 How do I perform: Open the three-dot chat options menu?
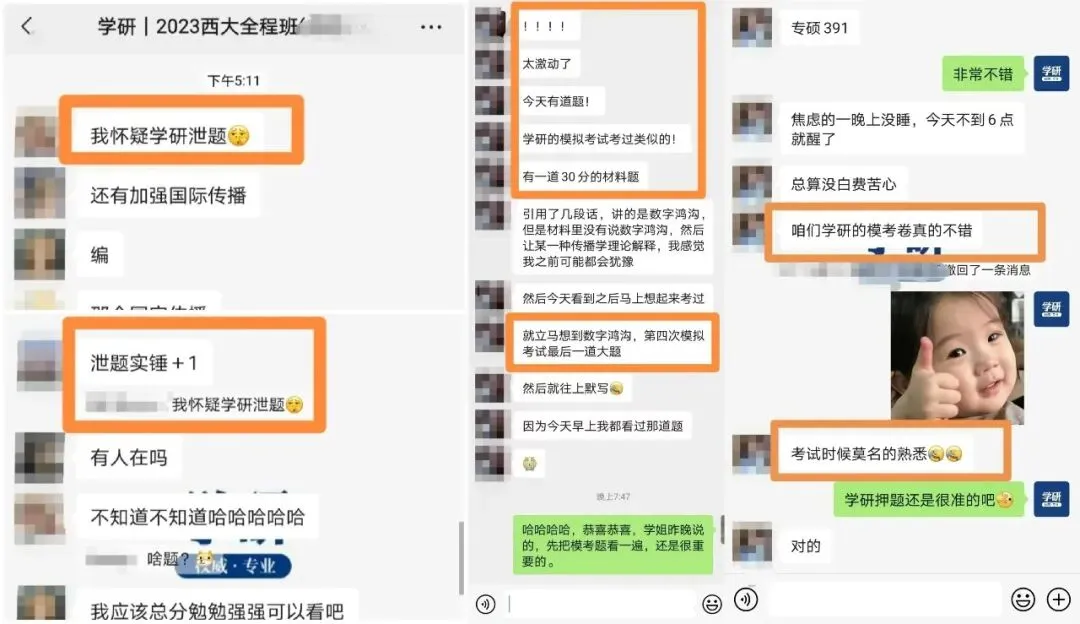(431, 28)
